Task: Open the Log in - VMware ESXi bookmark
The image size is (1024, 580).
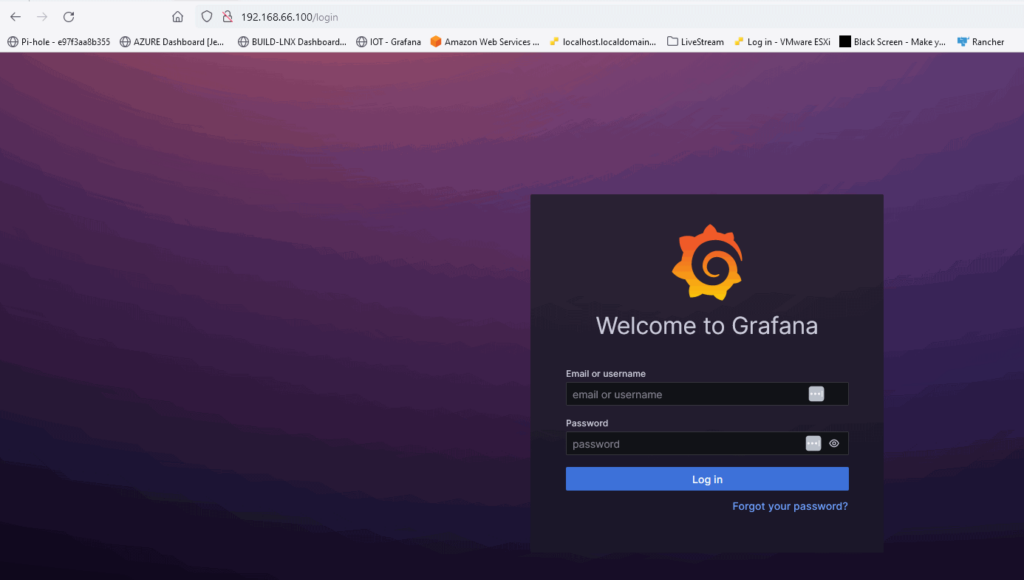Action: pos(782,42)
